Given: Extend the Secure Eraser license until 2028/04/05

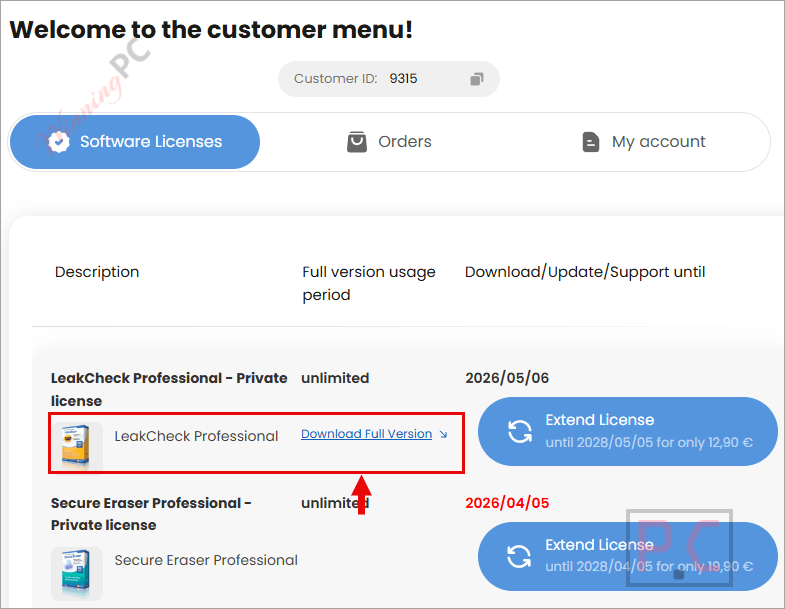Looking at the screenshot, I should click(x=628, y=556).
